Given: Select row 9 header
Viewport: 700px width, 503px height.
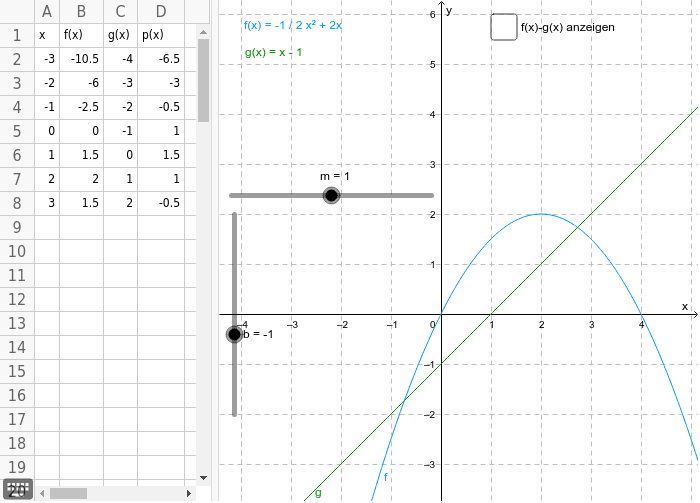Looking at the screenshot, I should click(x=17, y=227).
